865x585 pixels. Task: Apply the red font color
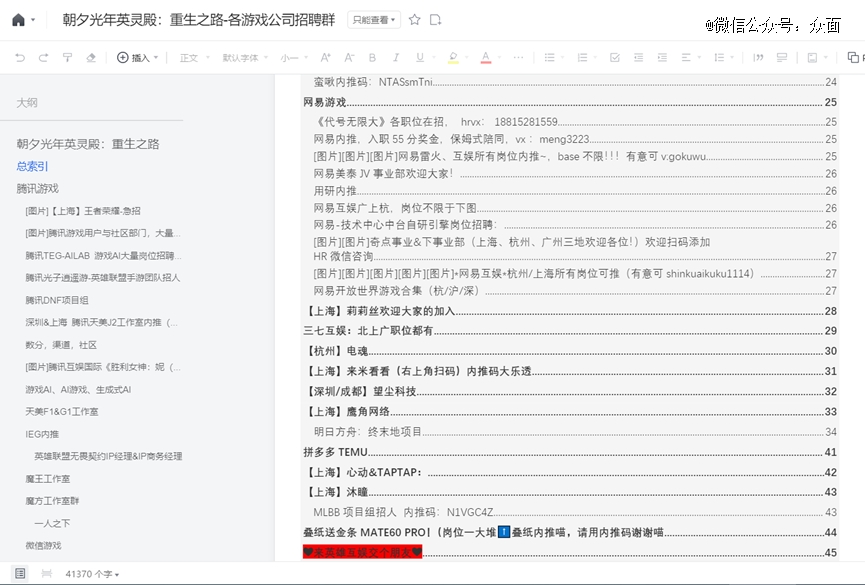point(485,57)
